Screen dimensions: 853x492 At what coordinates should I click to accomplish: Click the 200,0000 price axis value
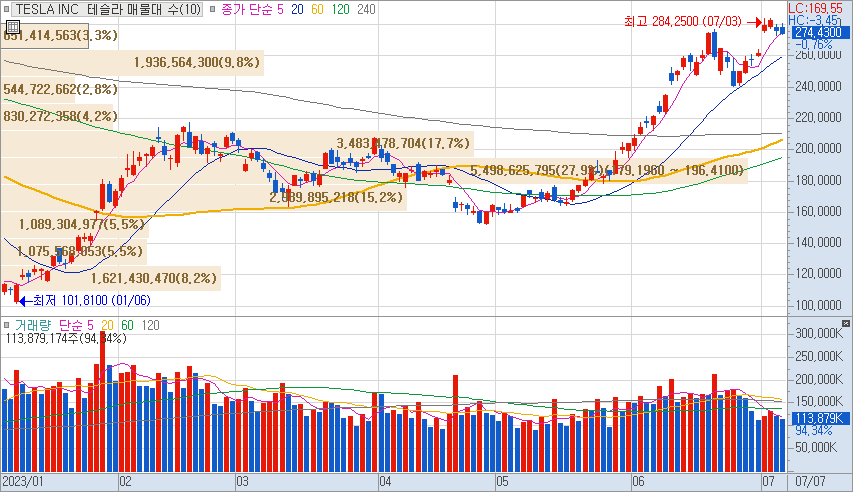(x=818, y=148)
